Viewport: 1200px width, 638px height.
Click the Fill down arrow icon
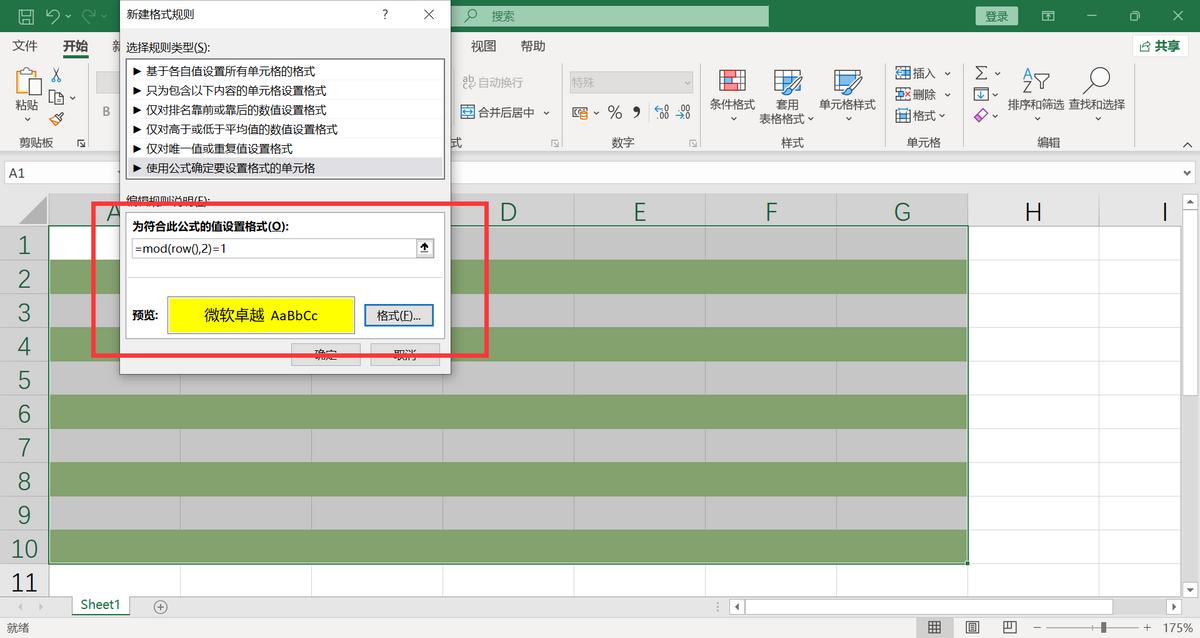(x=981, y=94)
